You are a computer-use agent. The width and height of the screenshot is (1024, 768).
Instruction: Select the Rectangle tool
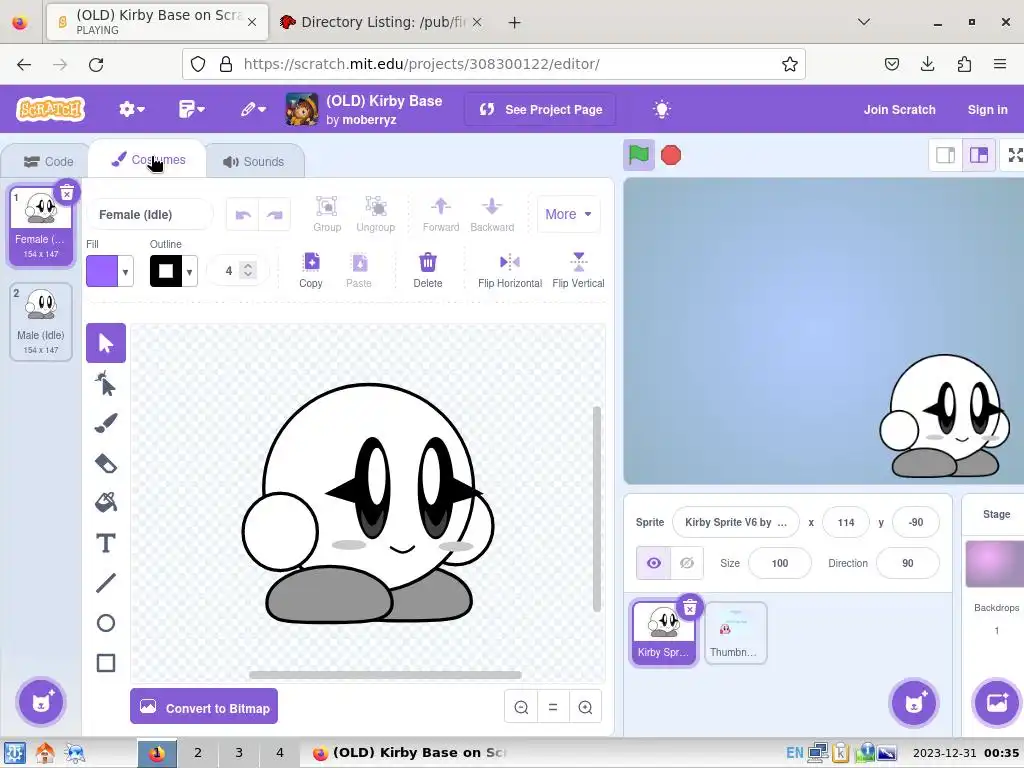tap(106, 663)
